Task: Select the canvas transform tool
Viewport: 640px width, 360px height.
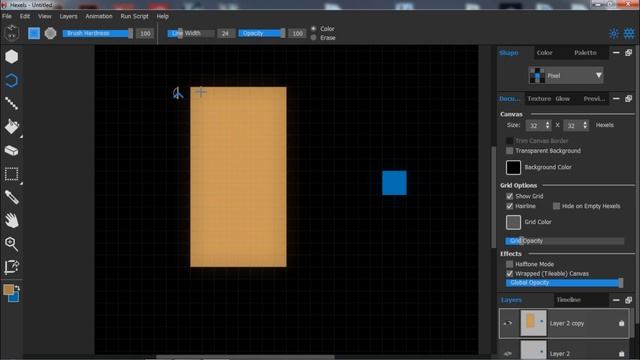Action: click(x=11, y=267)
